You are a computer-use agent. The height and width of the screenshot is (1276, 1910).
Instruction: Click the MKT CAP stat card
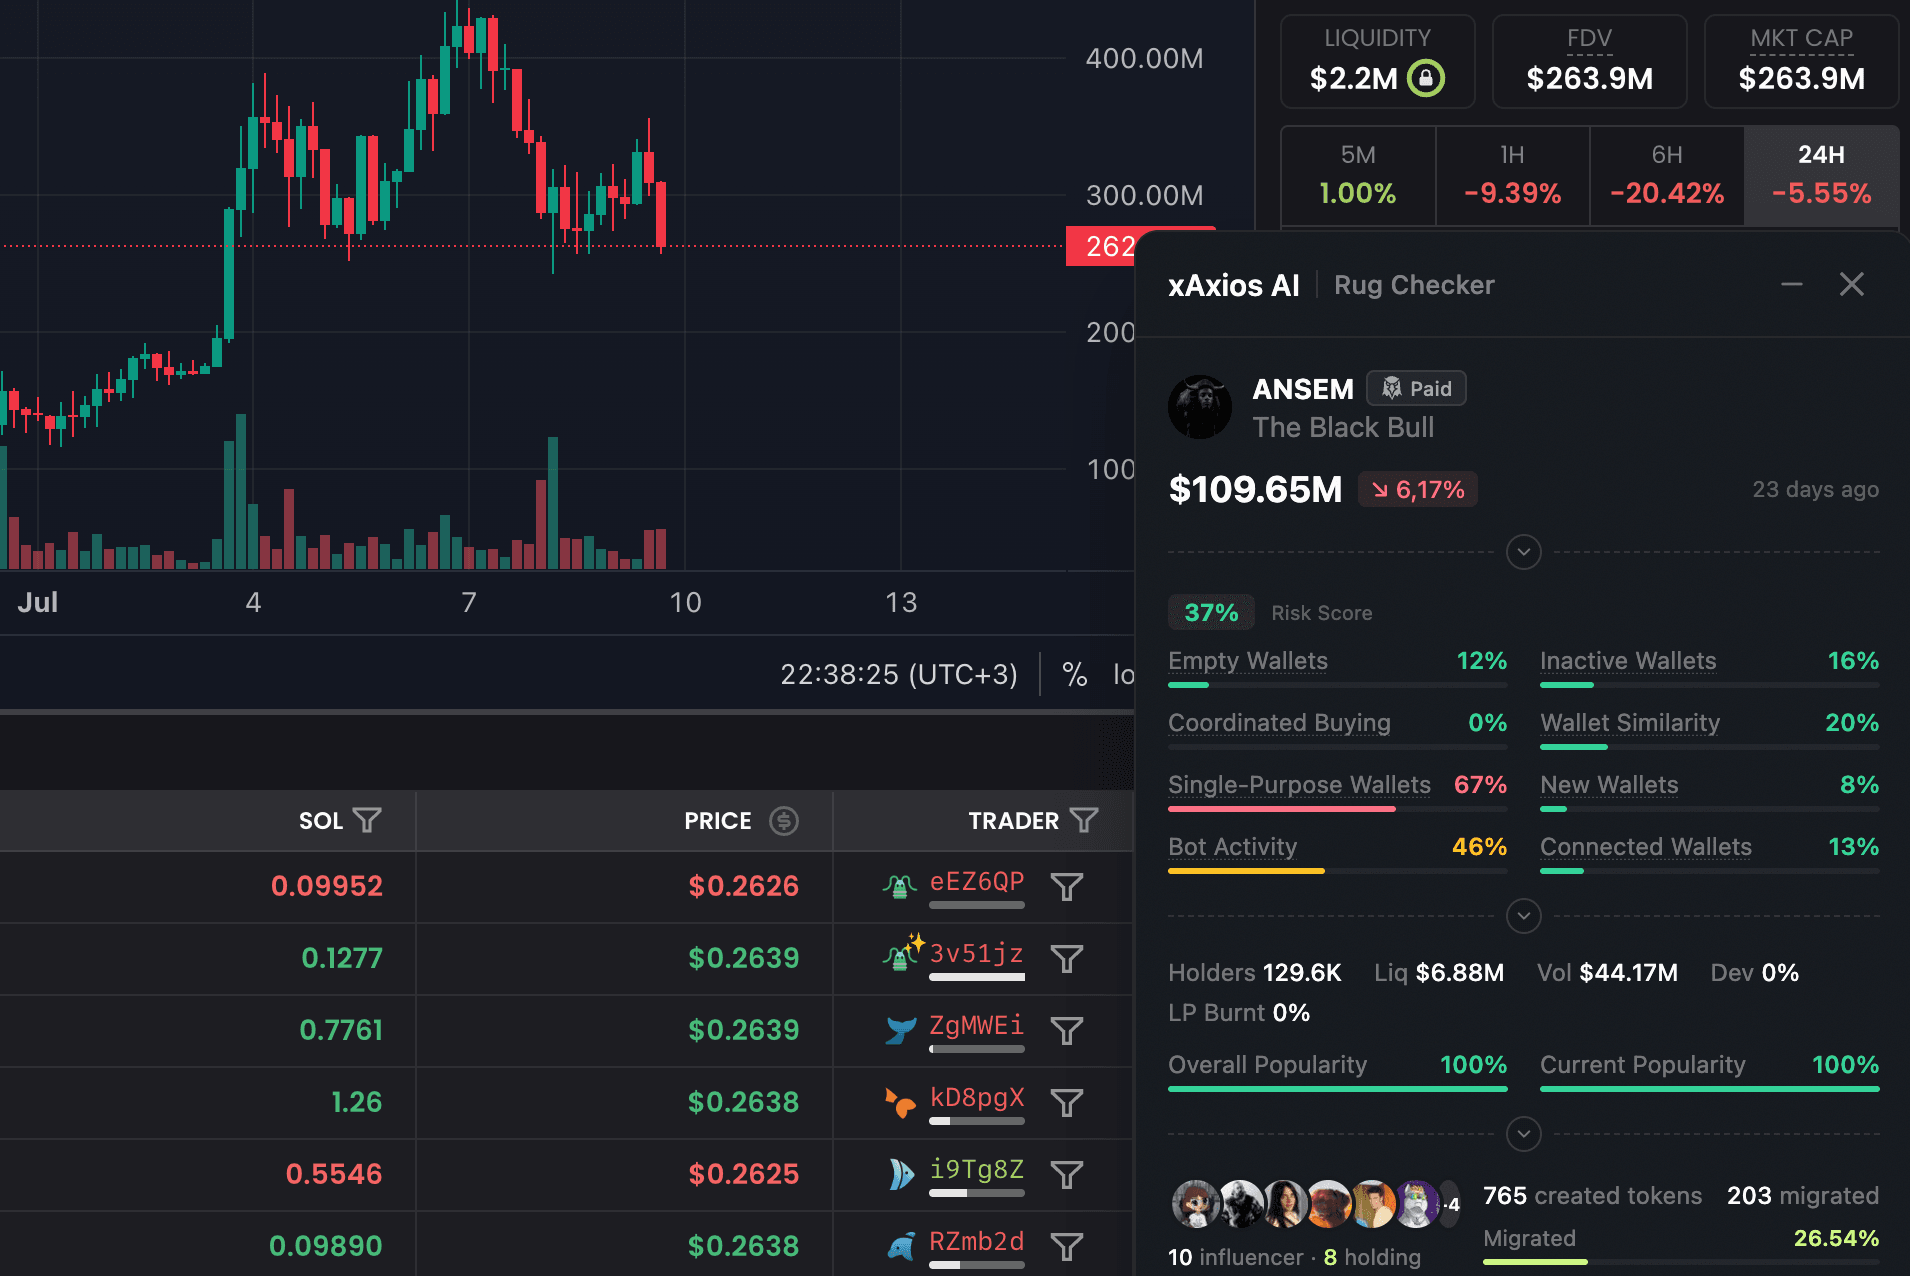point(1802,62)
